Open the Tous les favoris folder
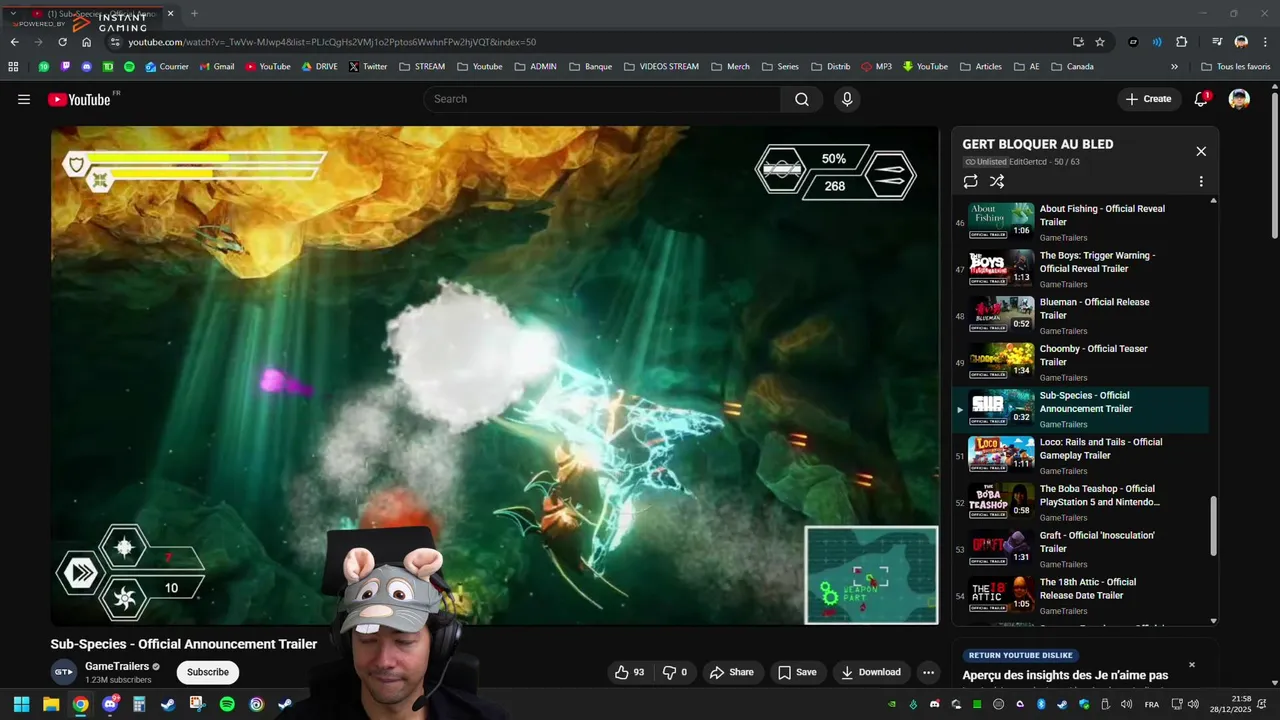The image size is (1280, 720). click(x=1235, y=67)
